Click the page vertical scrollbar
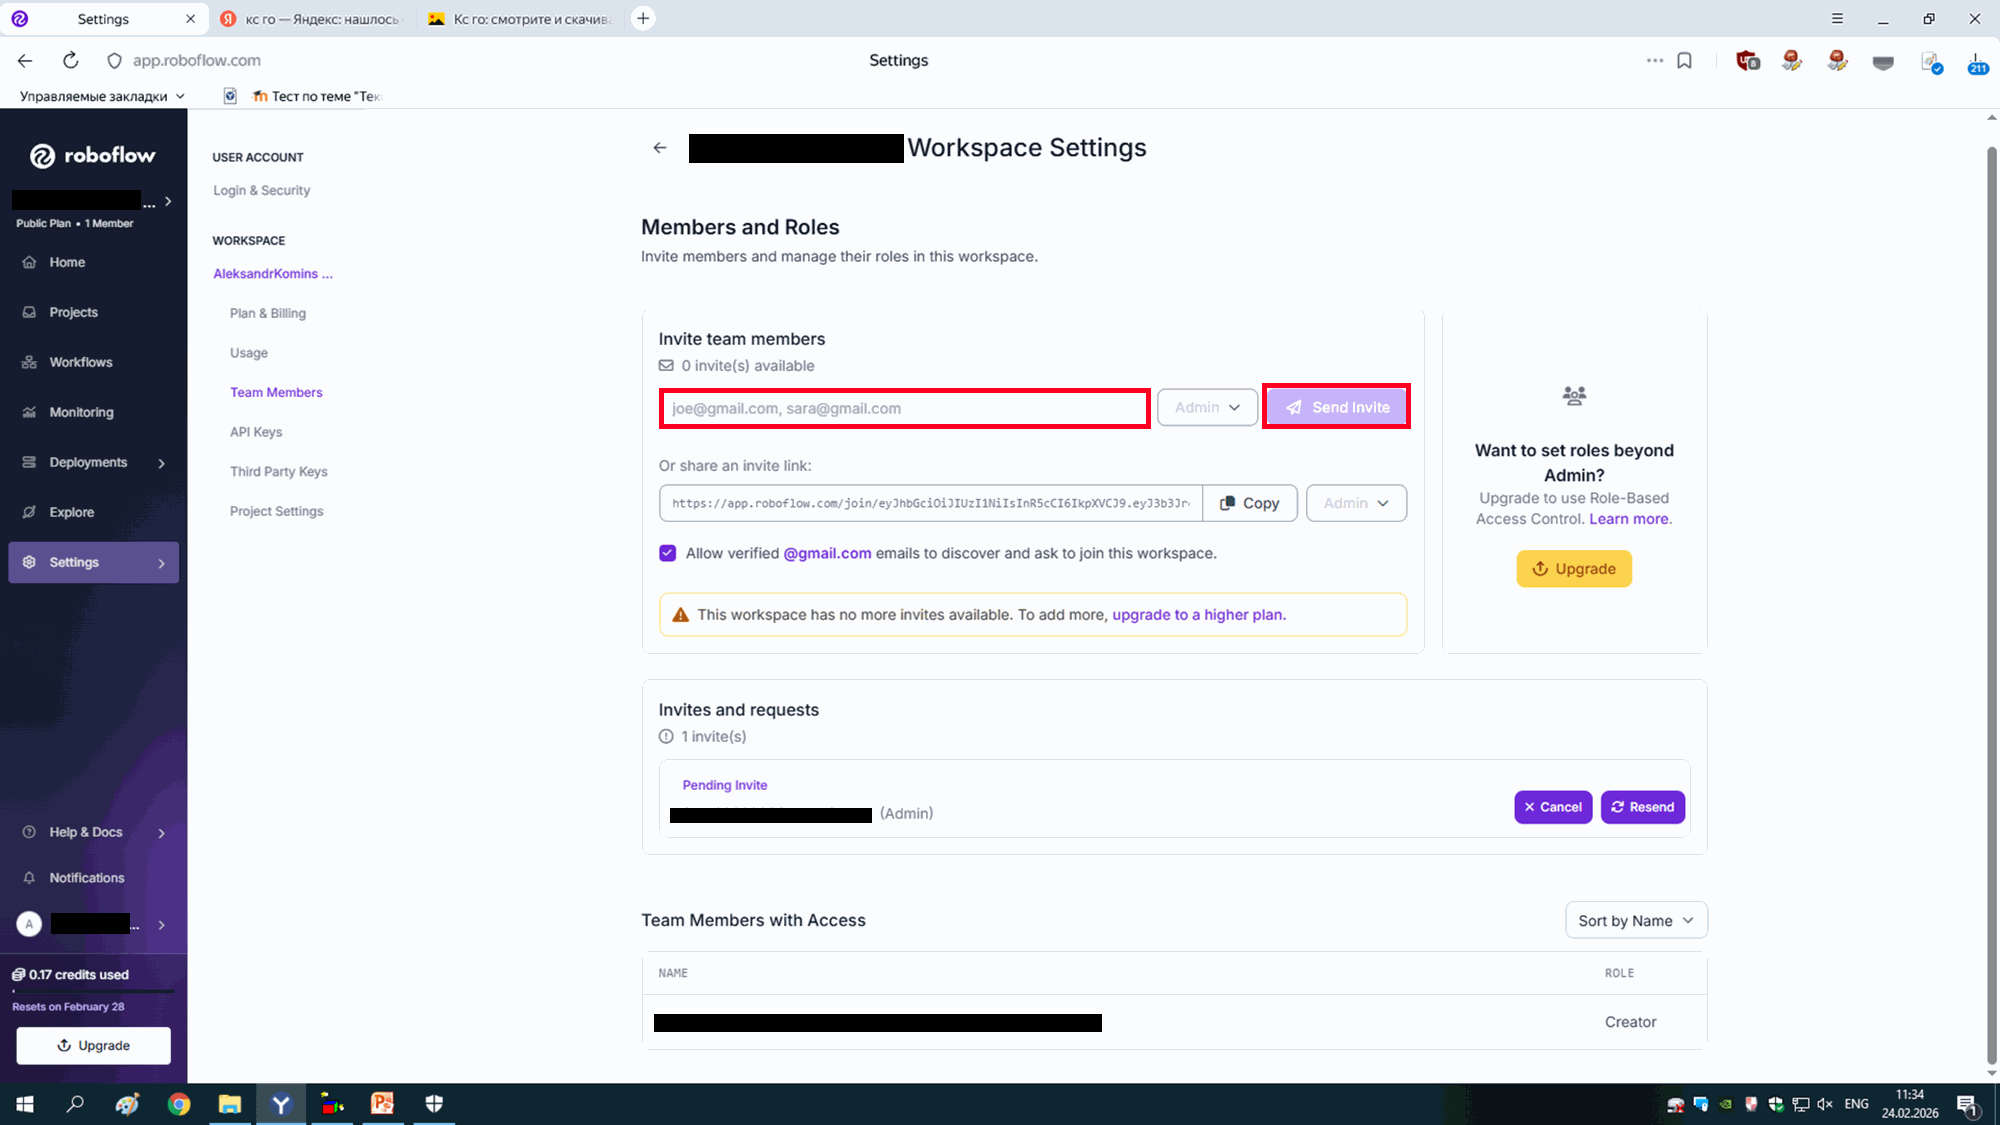 (x=1991, y=605)
